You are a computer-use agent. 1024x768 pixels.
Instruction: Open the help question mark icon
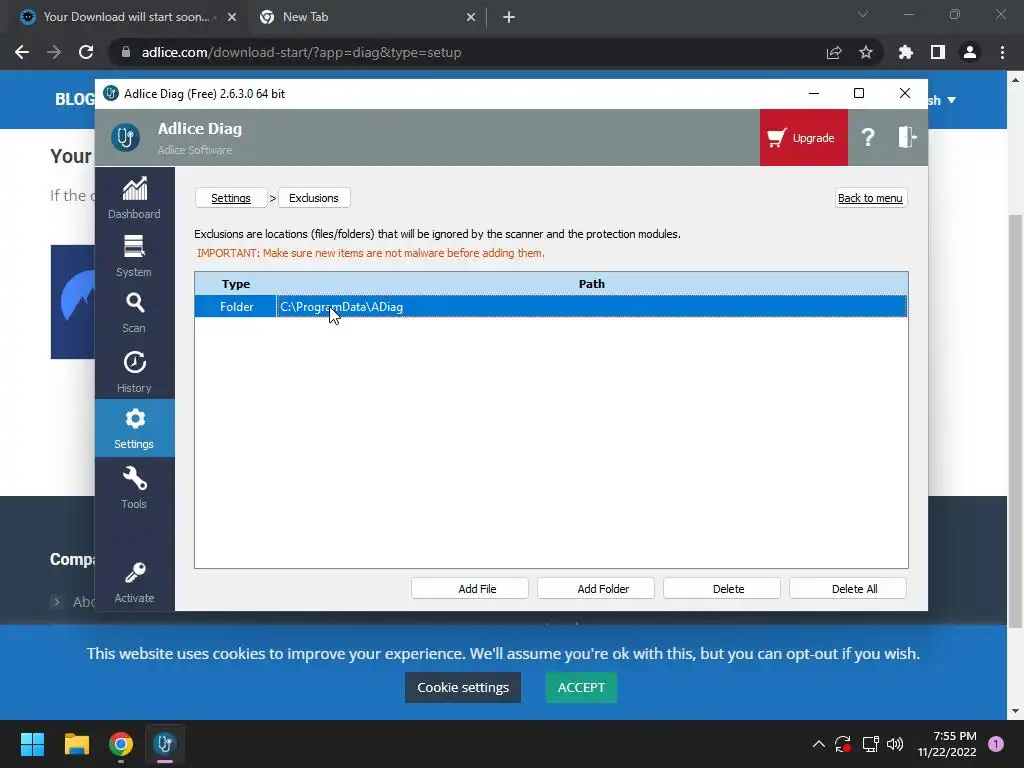tap(867, 138)
